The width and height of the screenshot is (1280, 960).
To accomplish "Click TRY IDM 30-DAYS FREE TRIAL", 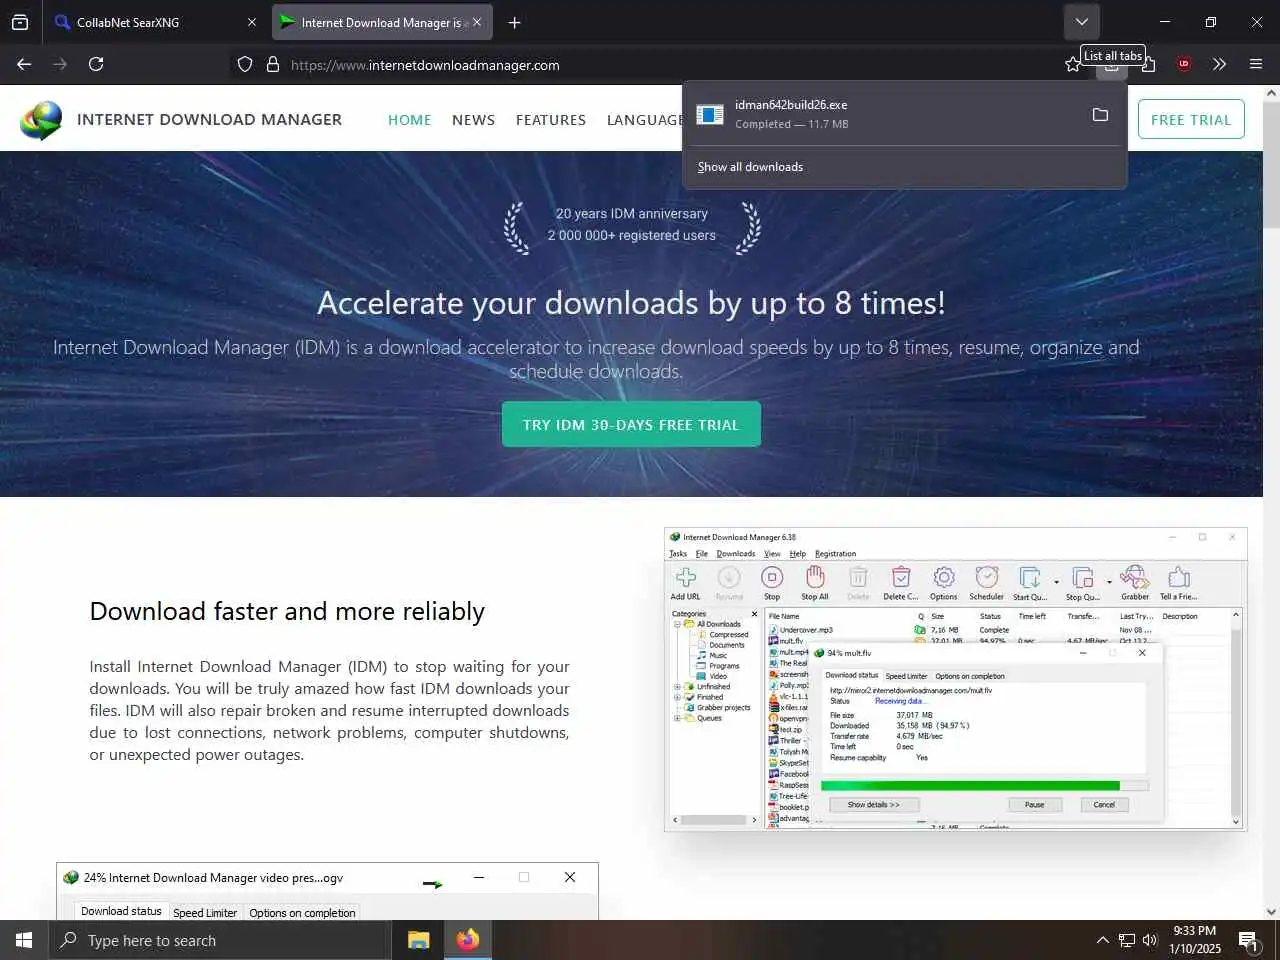I will point(631,424).
